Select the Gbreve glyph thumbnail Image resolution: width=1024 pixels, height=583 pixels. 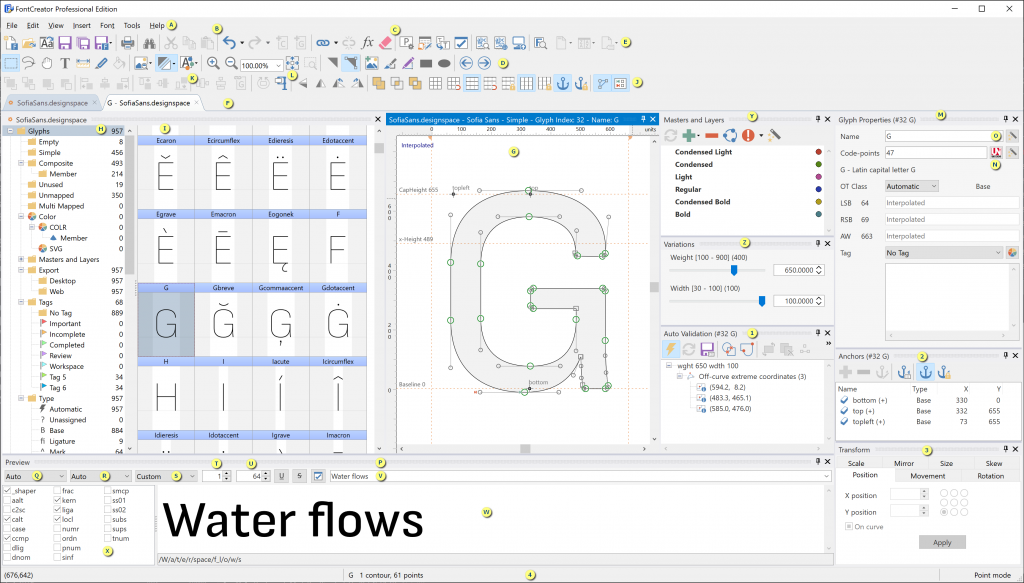223,320
